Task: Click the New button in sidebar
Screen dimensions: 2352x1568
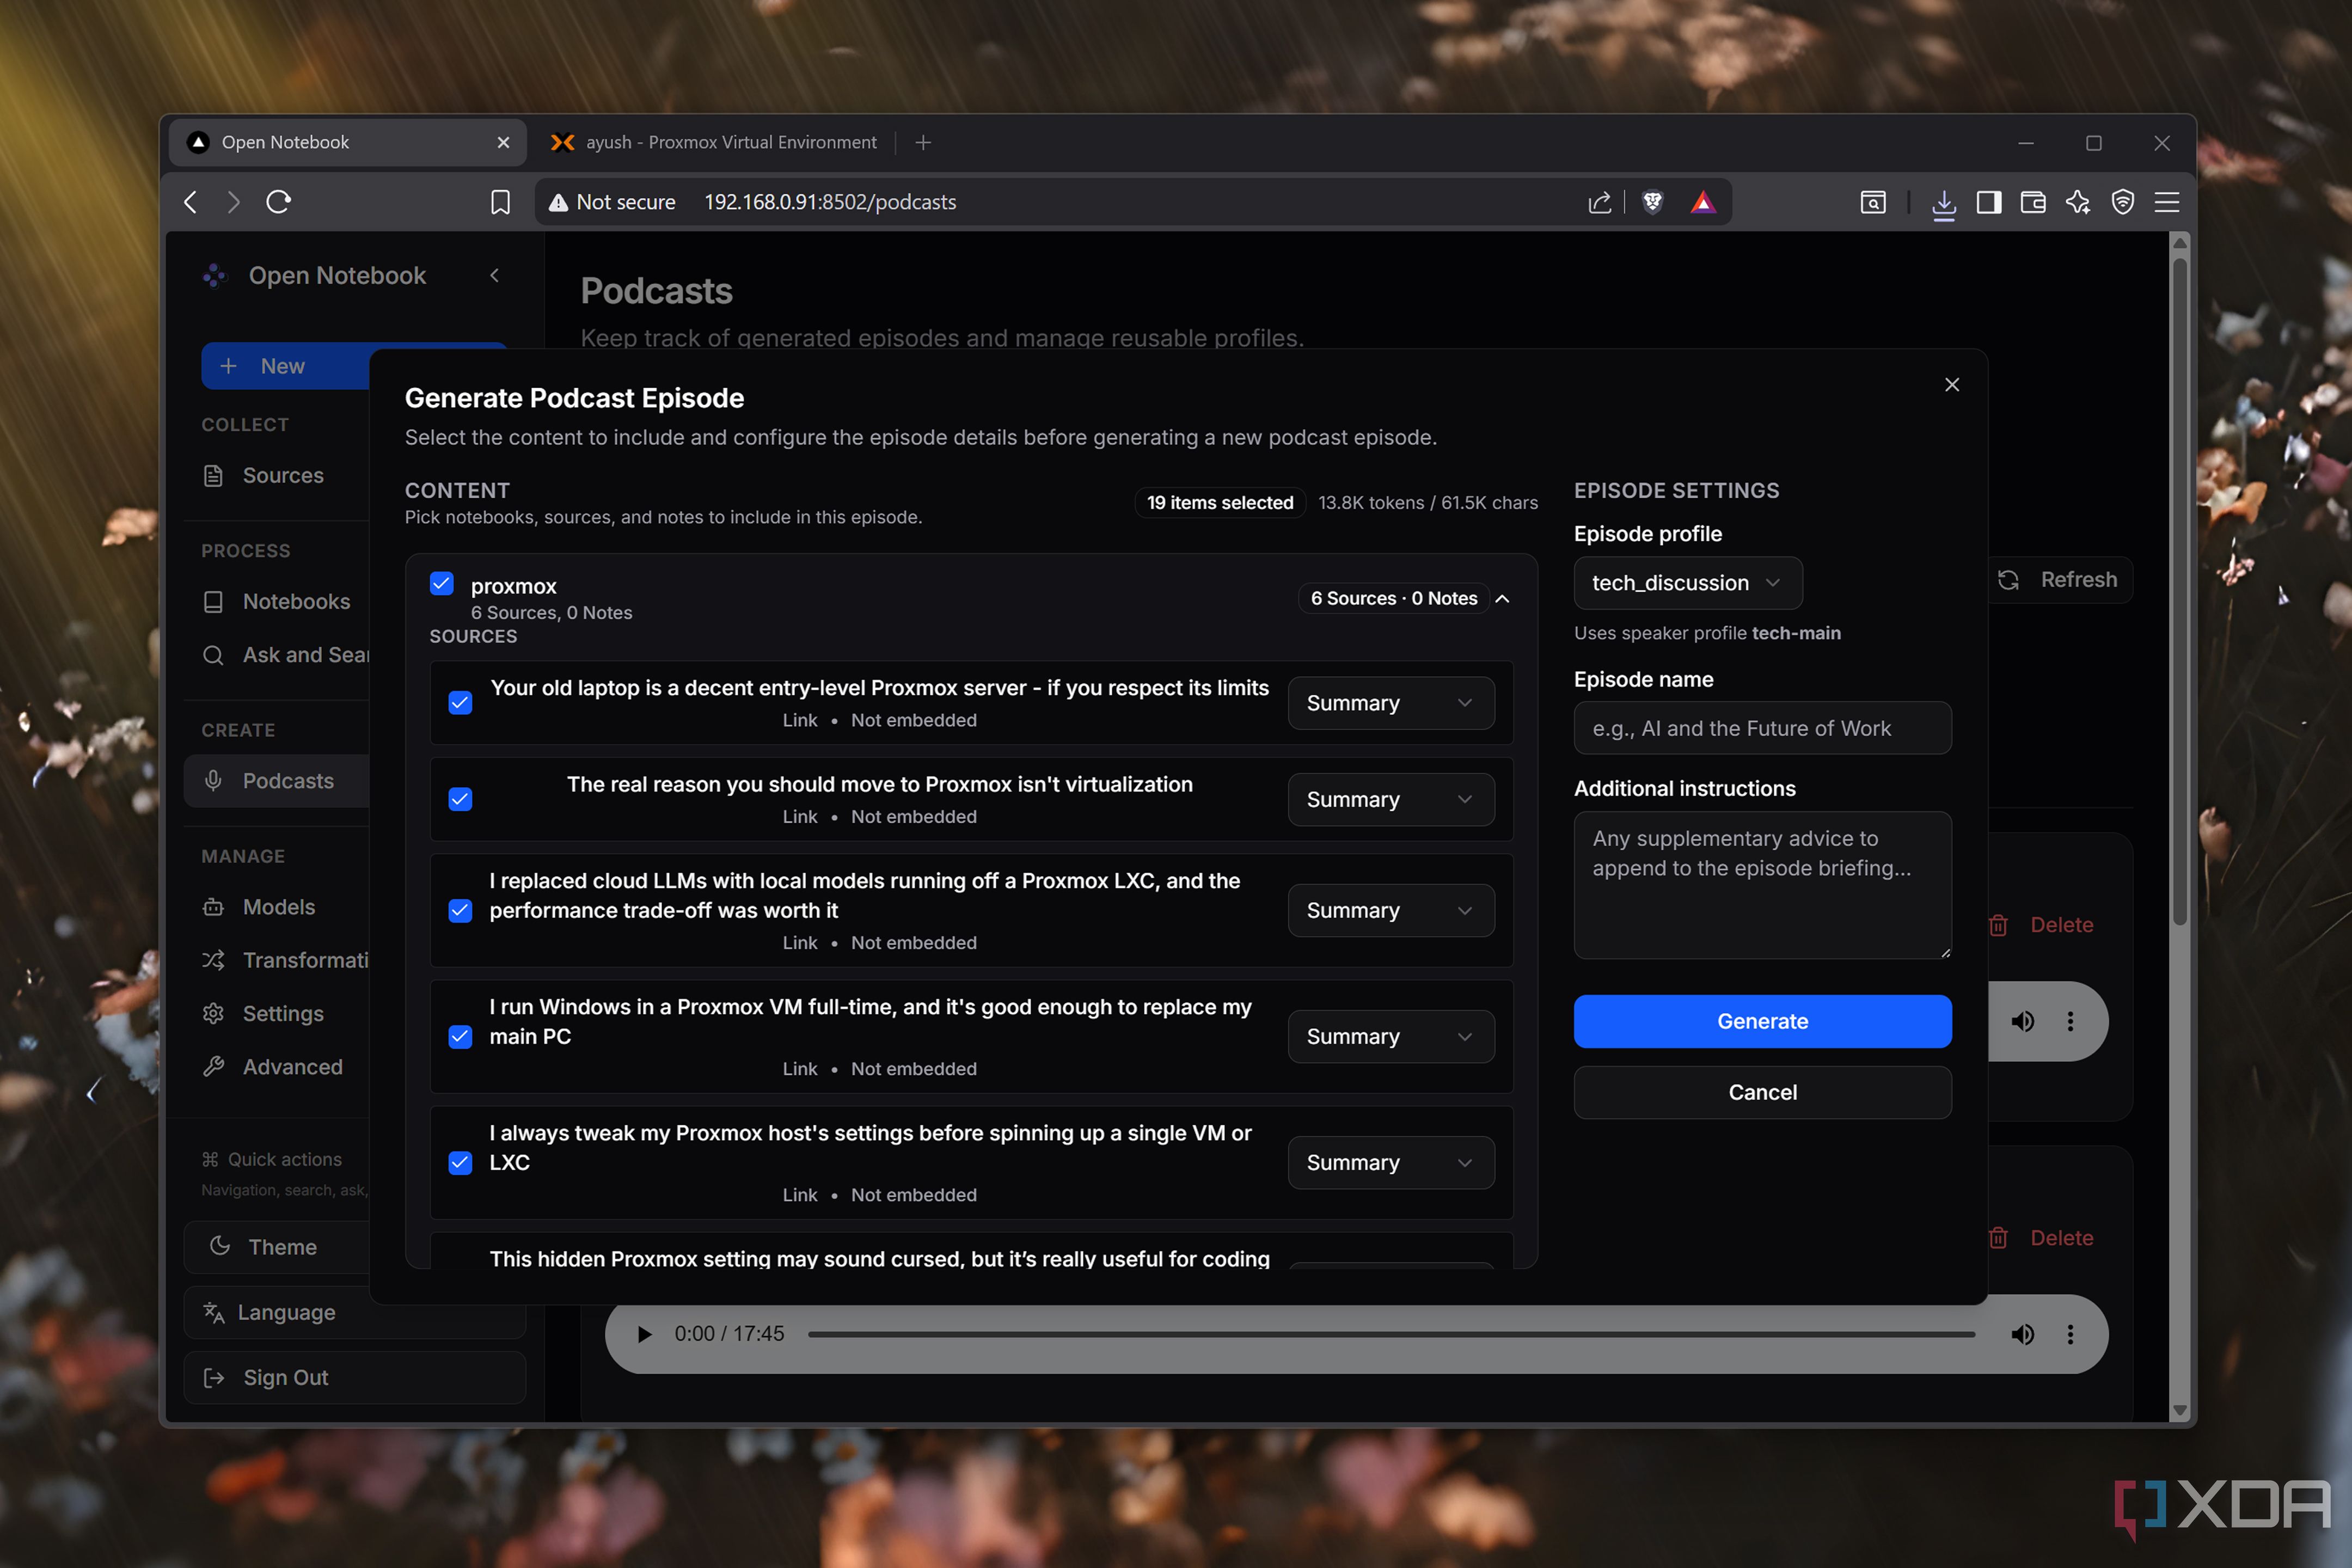Action: click(x=286, y=366)
